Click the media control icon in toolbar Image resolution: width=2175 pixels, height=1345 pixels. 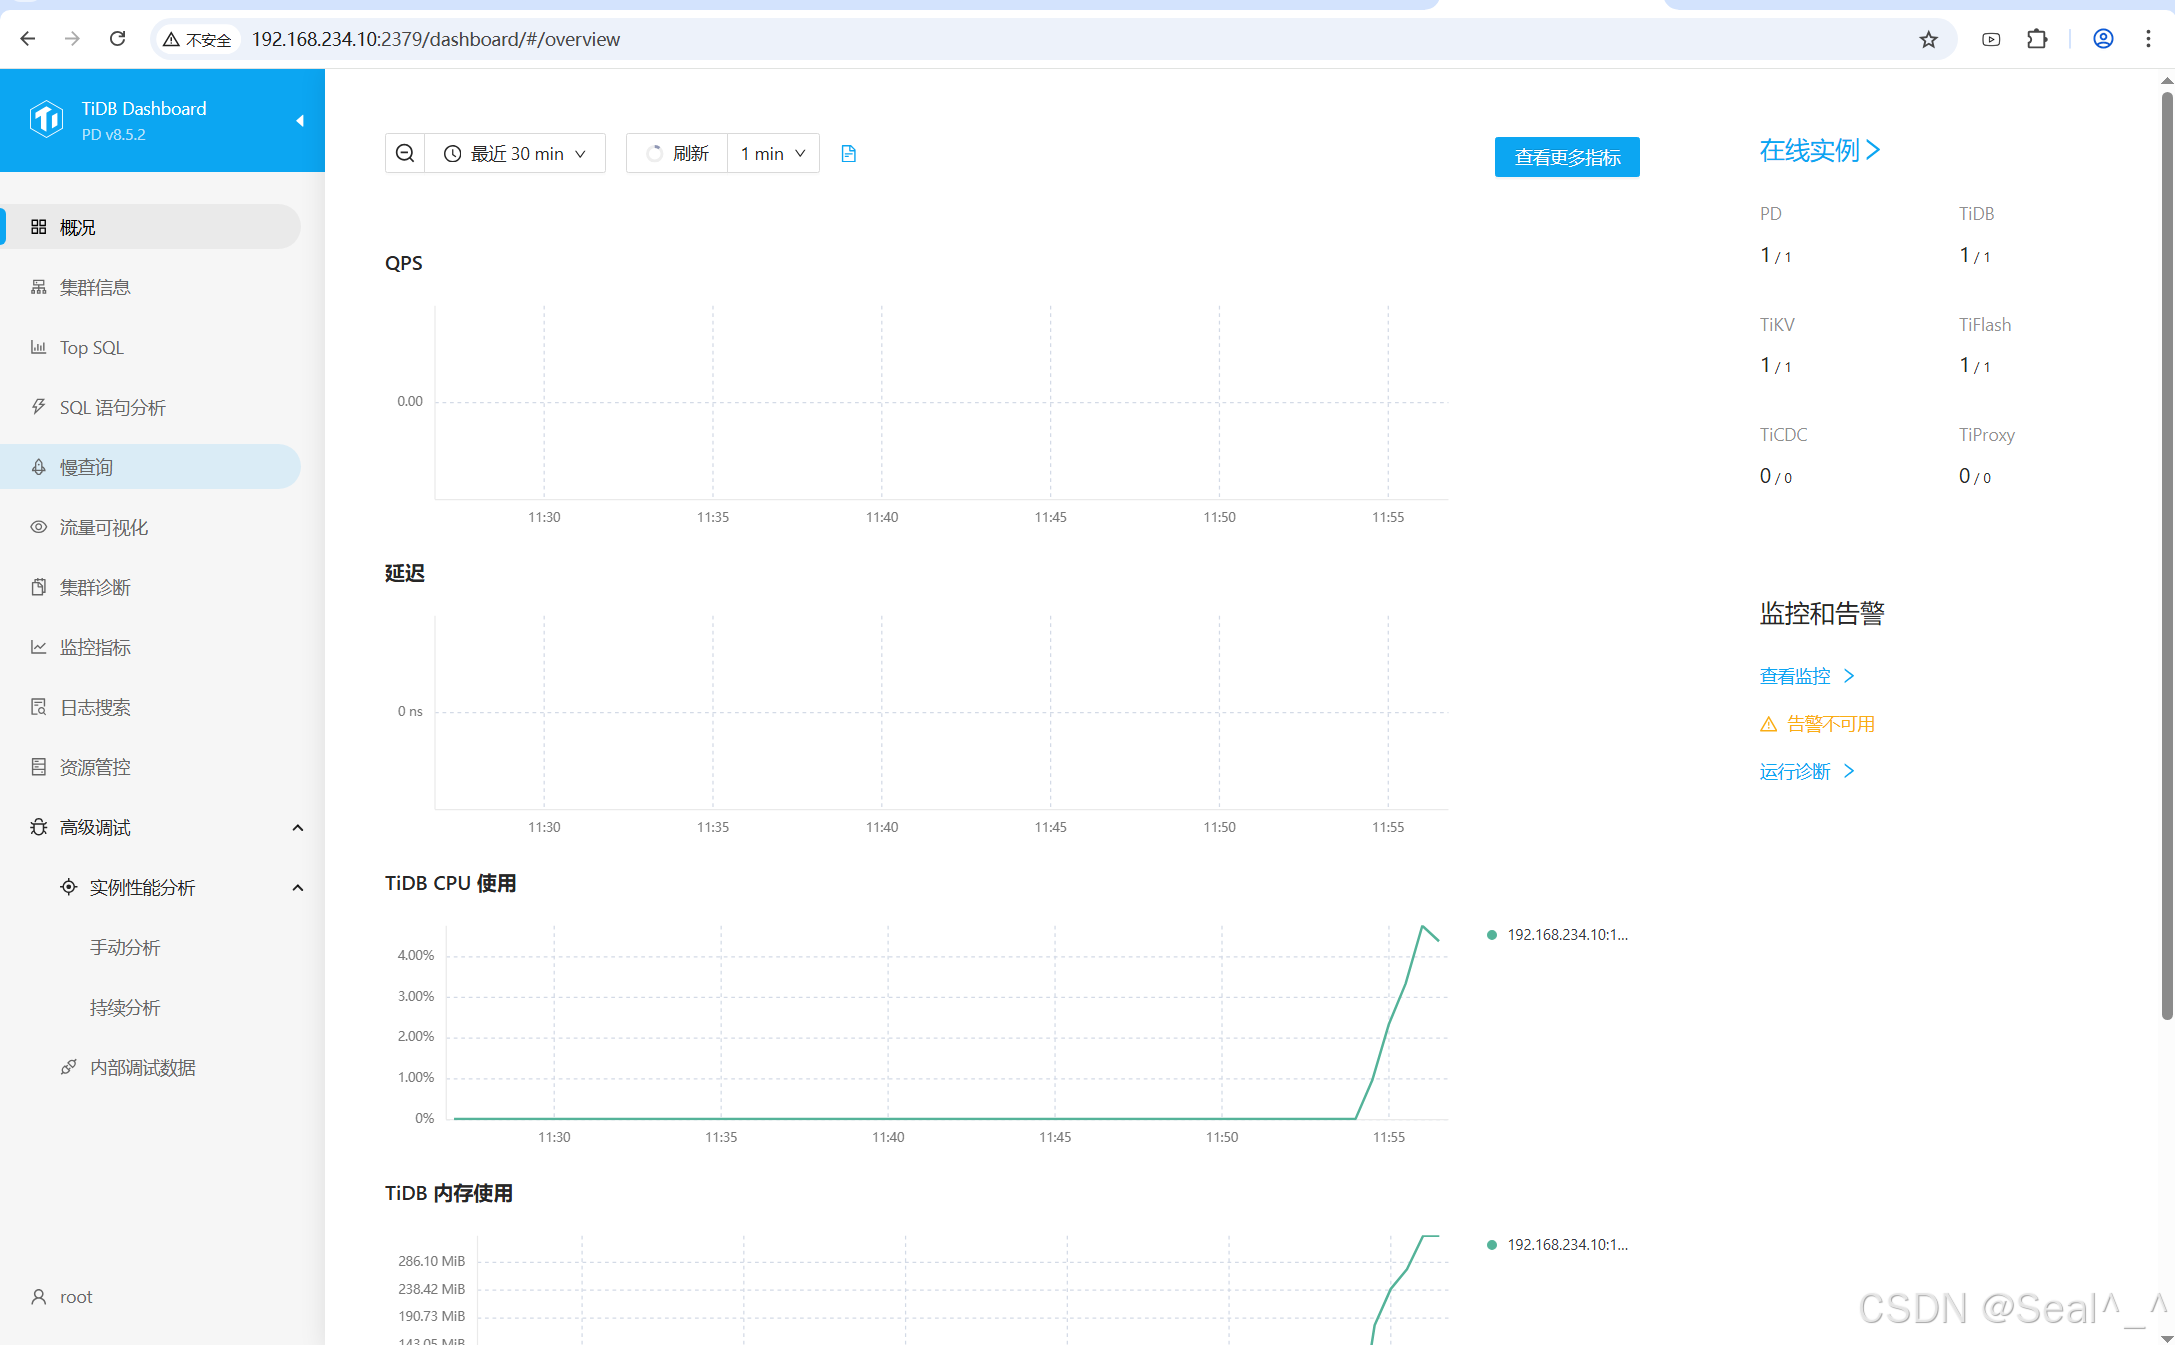[x=1991, y=39]
